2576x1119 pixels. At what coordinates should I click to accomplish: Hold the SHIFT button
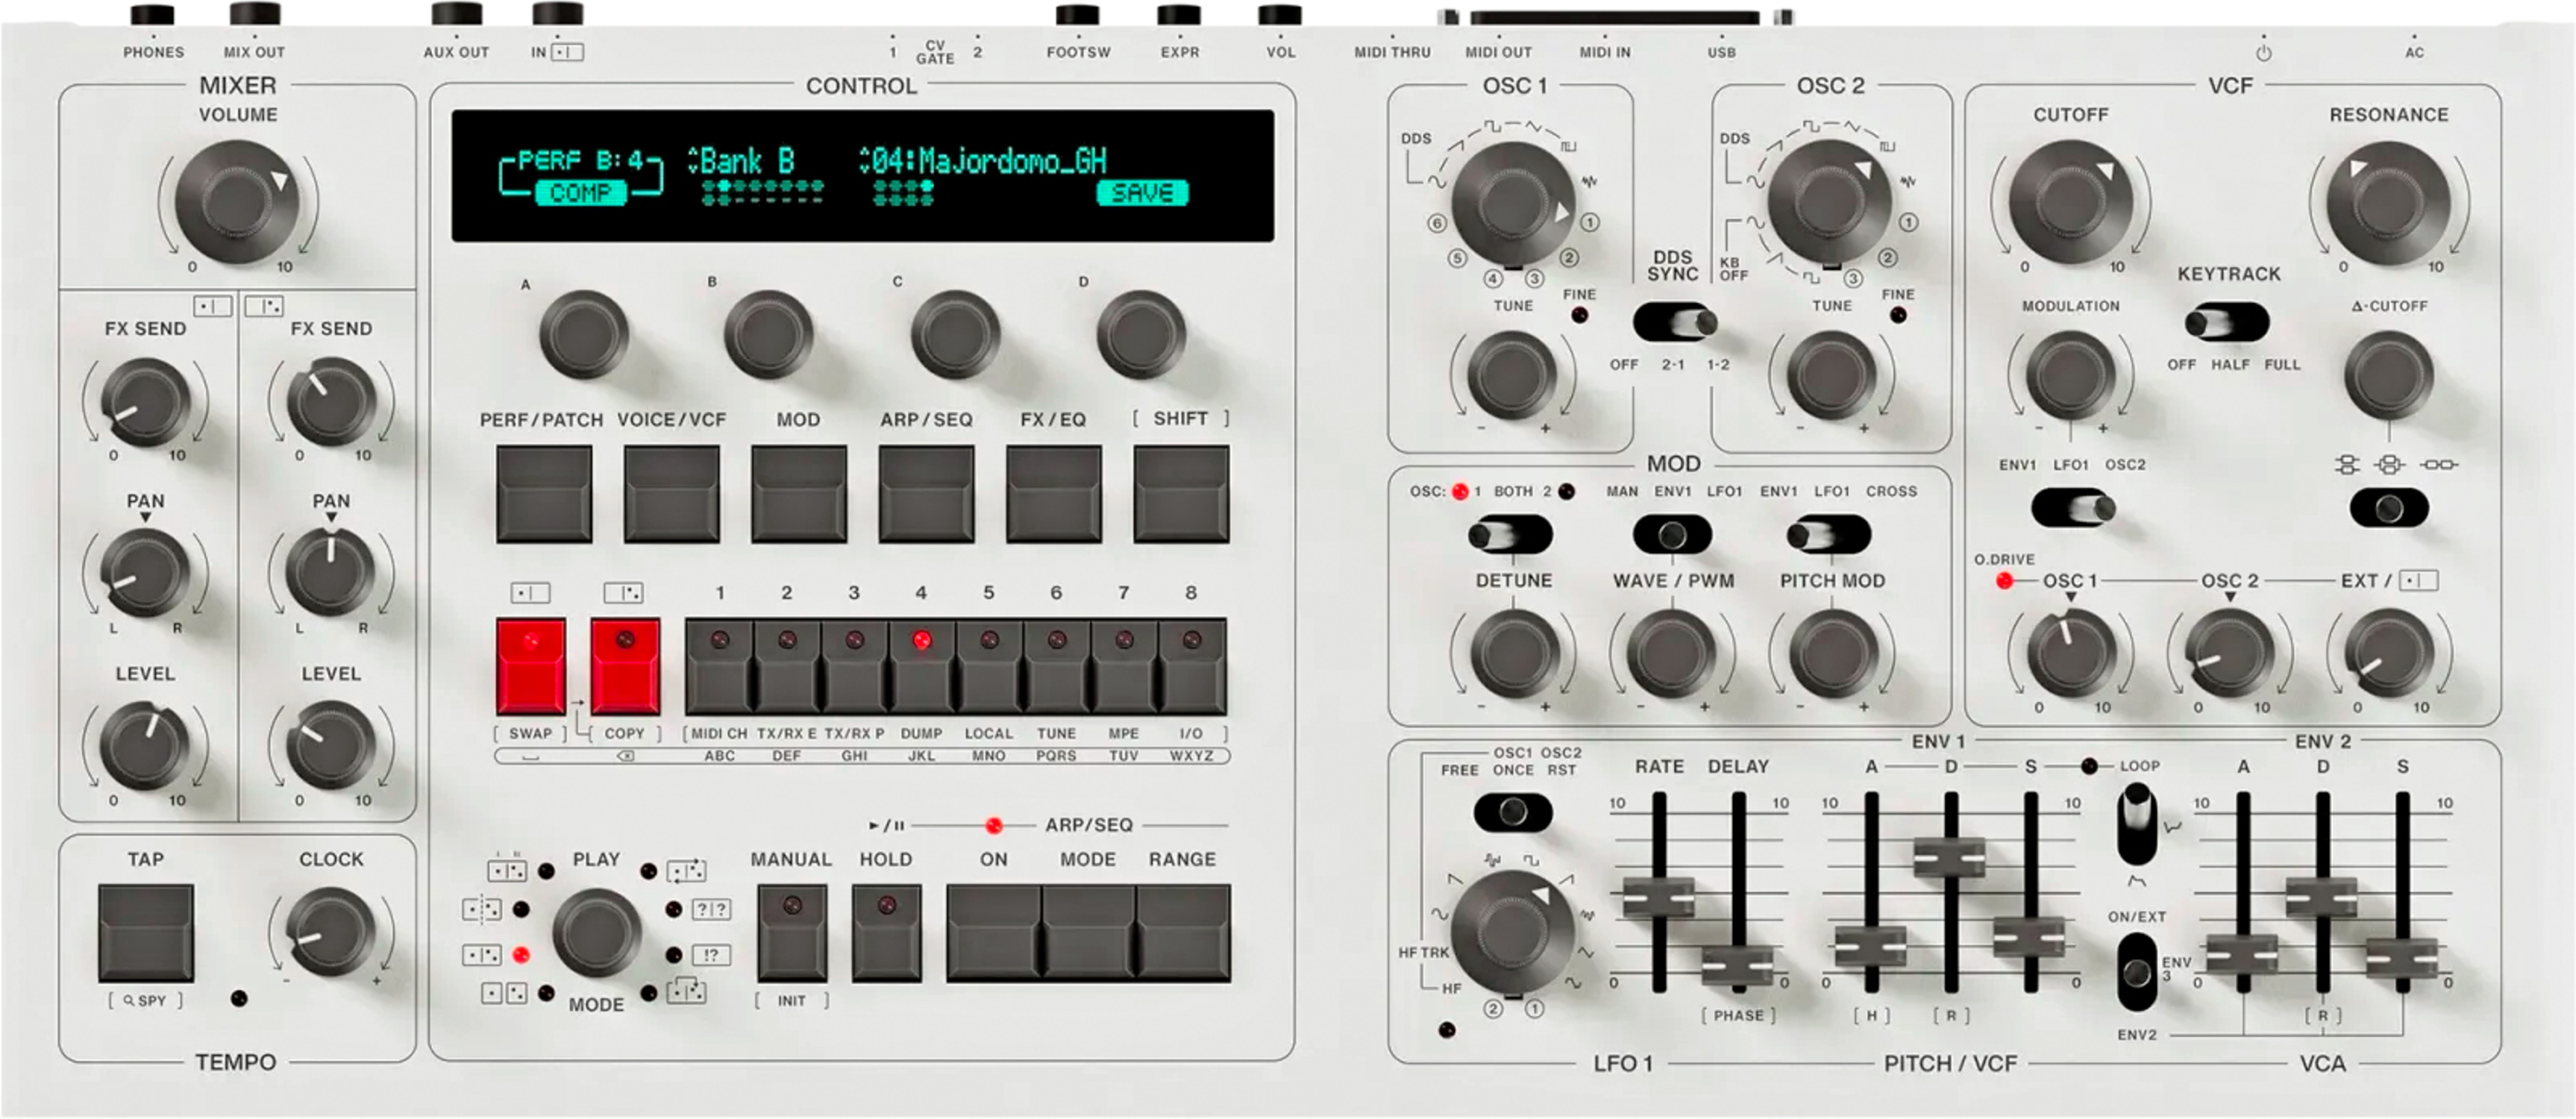click(x=1181, y=494)
